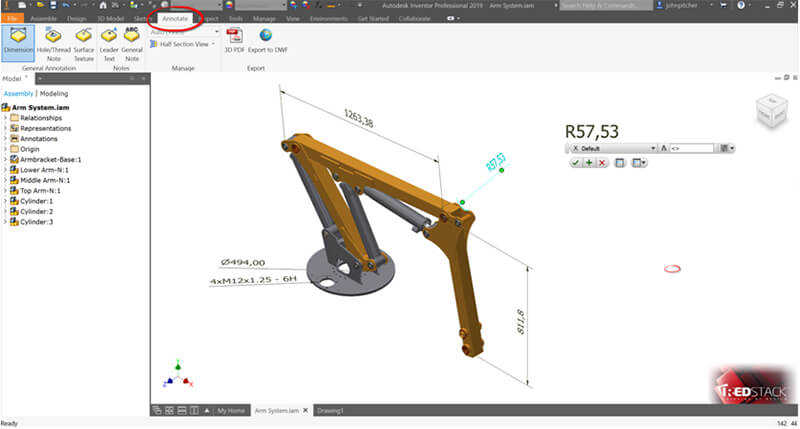This screenshot has width=800, height=429.
Task: Select the Assembly browser view link
Action: click(x=18, y=93)
